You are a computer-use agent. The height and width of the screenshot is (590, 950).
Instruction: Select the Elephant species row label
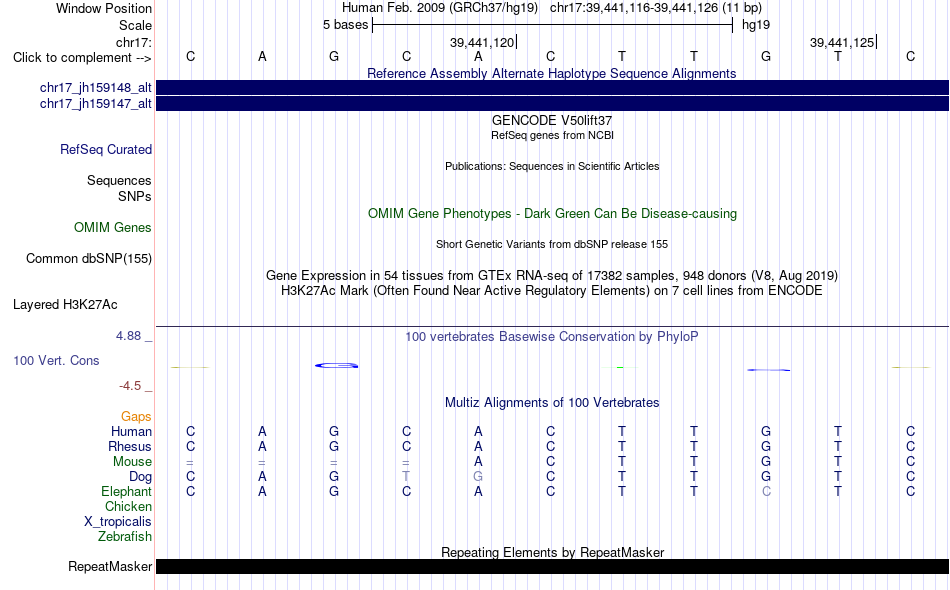coord(127,491)
